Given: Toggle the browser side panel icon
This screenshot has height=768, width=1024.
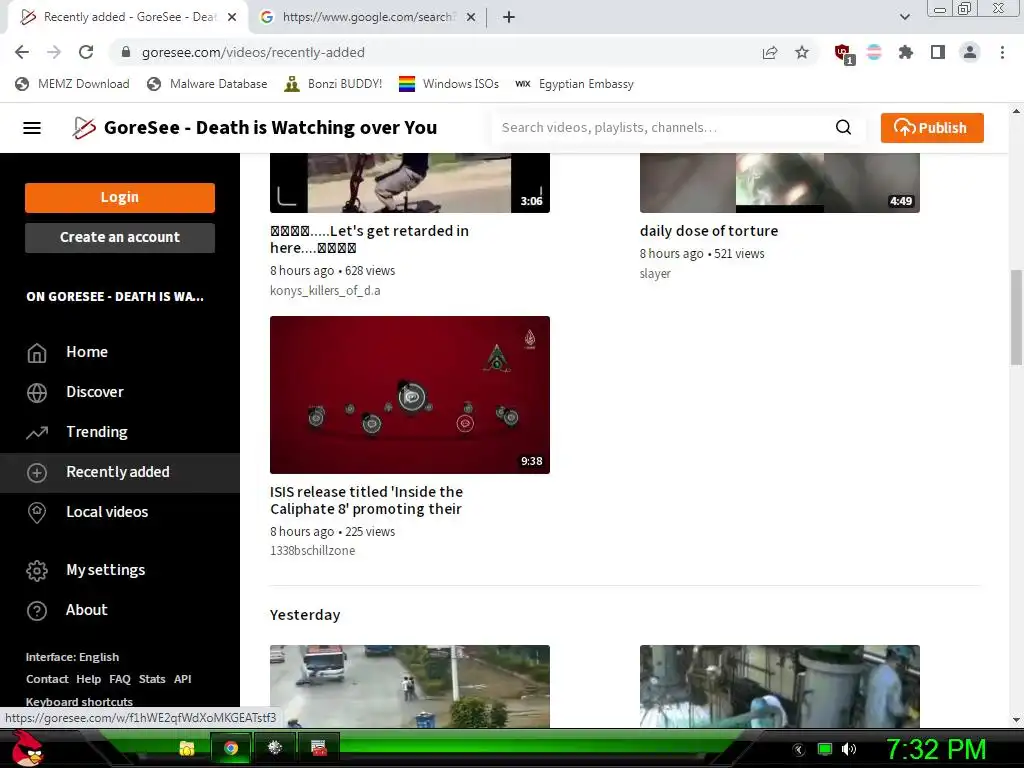Looking at the screenshot, I should [938, 52].
